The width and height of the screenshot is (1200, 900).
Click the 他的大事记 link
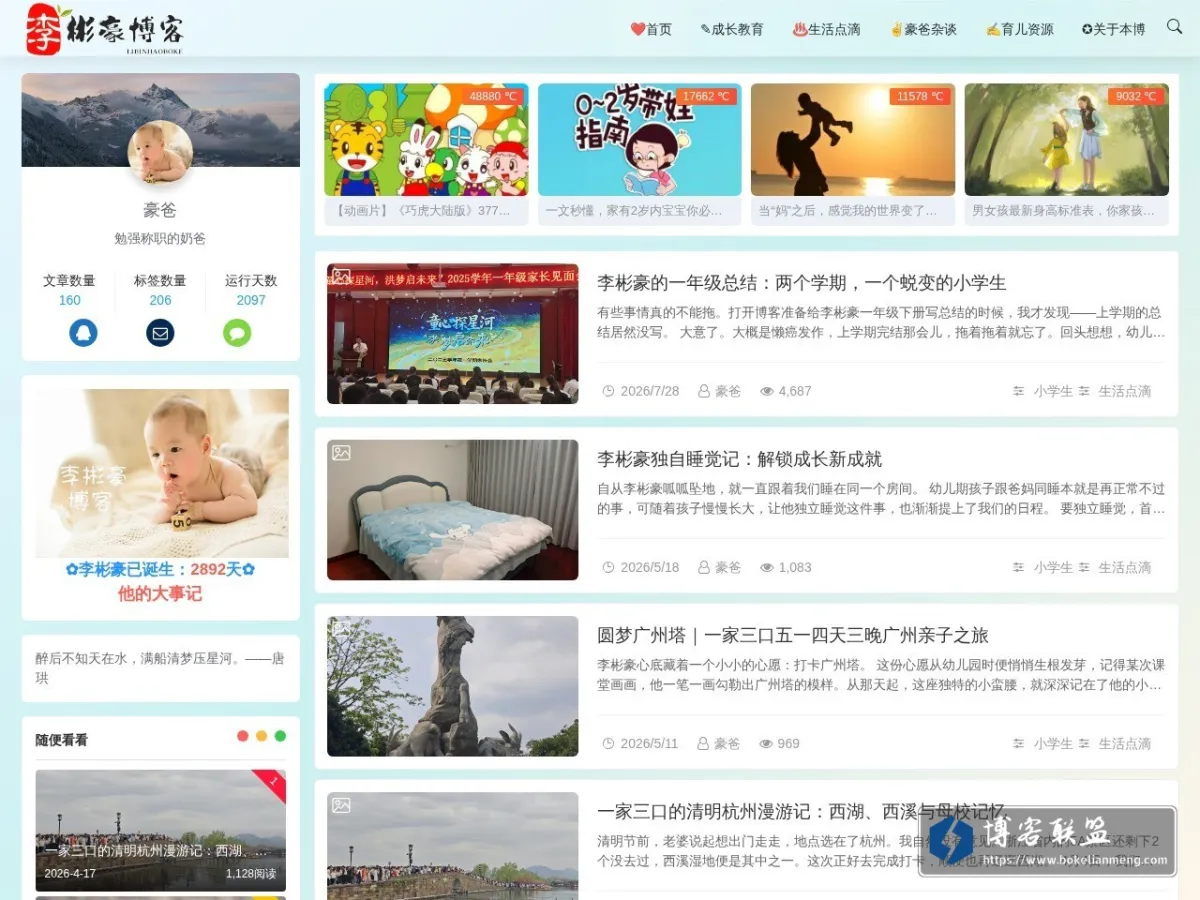[160, 593]
